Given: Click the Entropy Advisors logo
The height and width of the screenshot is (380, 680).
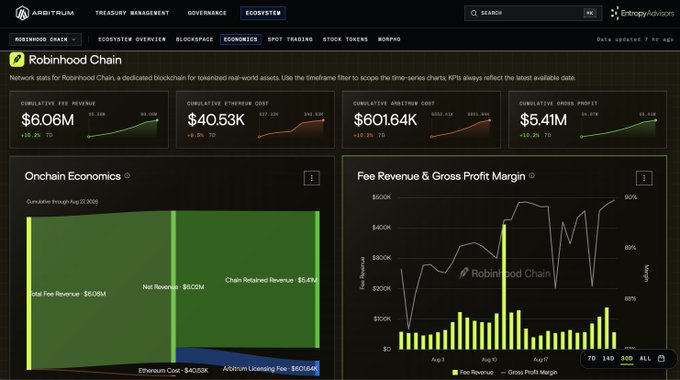Looking at the screenshot, I should pos(643,13).
